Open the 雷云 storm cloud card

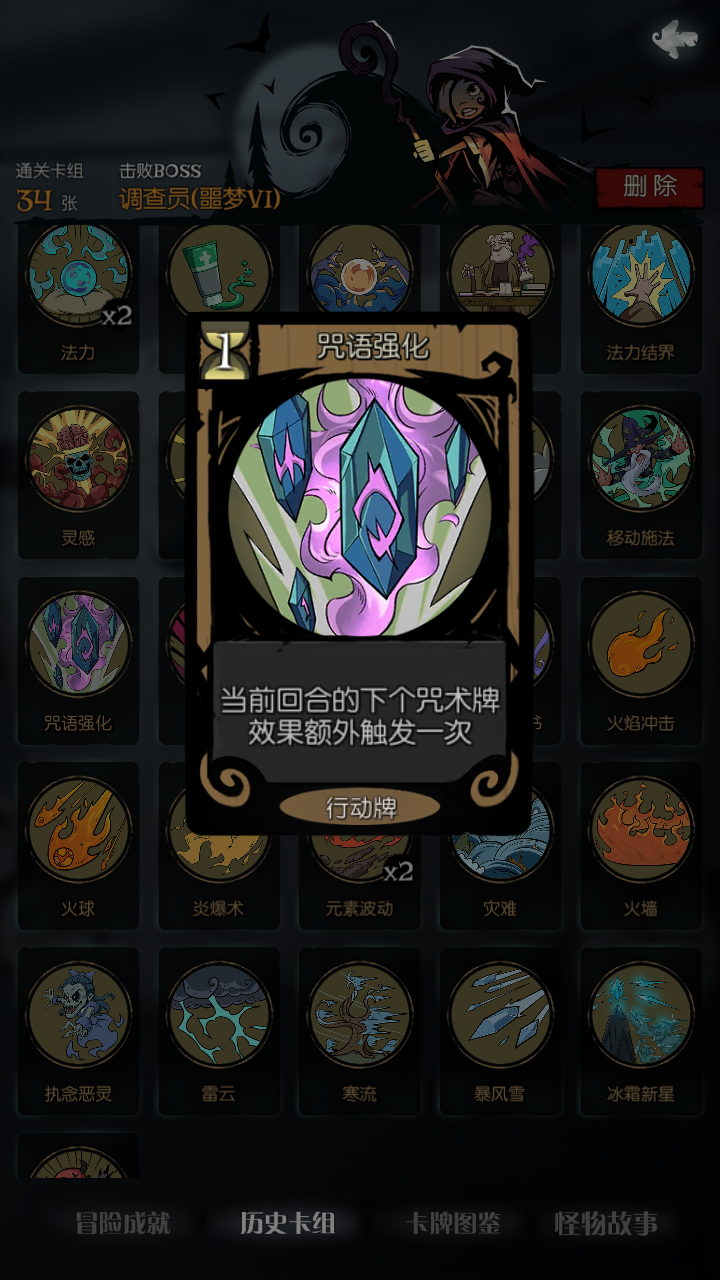pos(218,1015)
